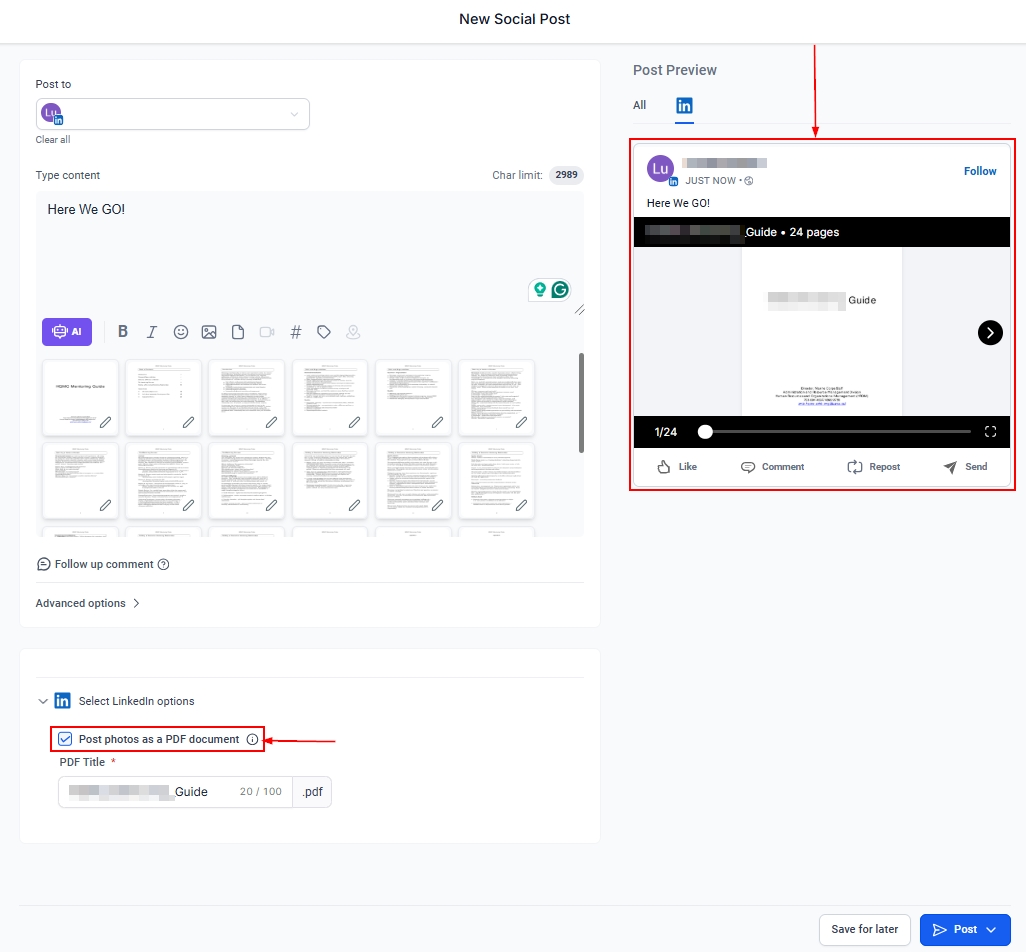Screen dimensions: 1026x952
Task: Click the tag icon in the editor toolbar
Action: tap(324, 332)
